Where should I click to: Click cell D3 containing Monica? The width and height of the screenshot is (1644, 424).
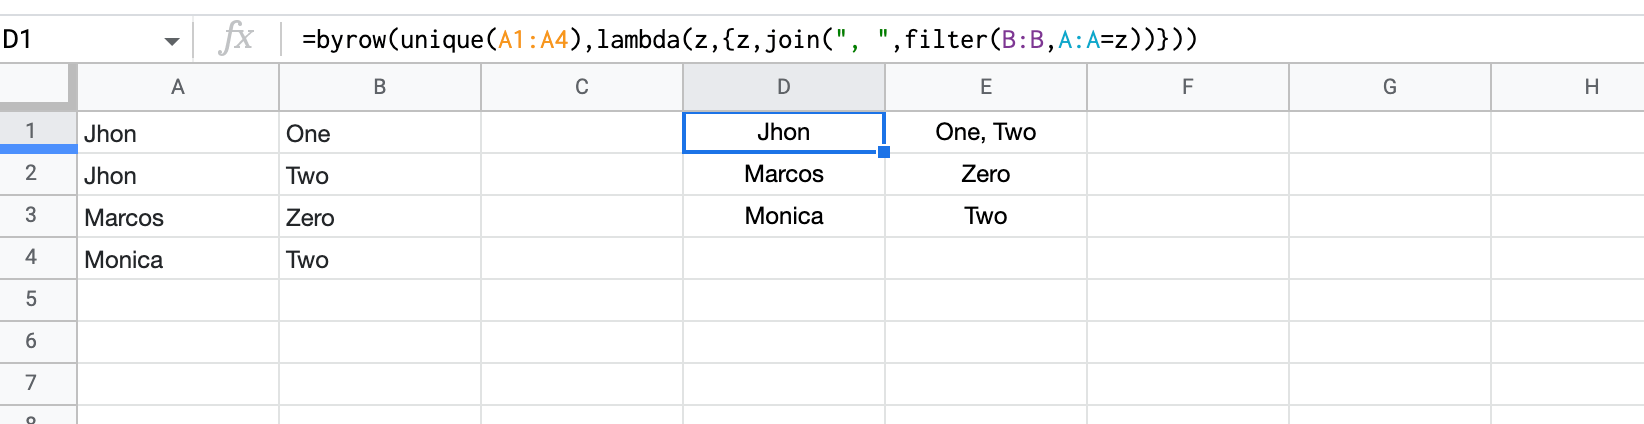[x=784, y=216]
